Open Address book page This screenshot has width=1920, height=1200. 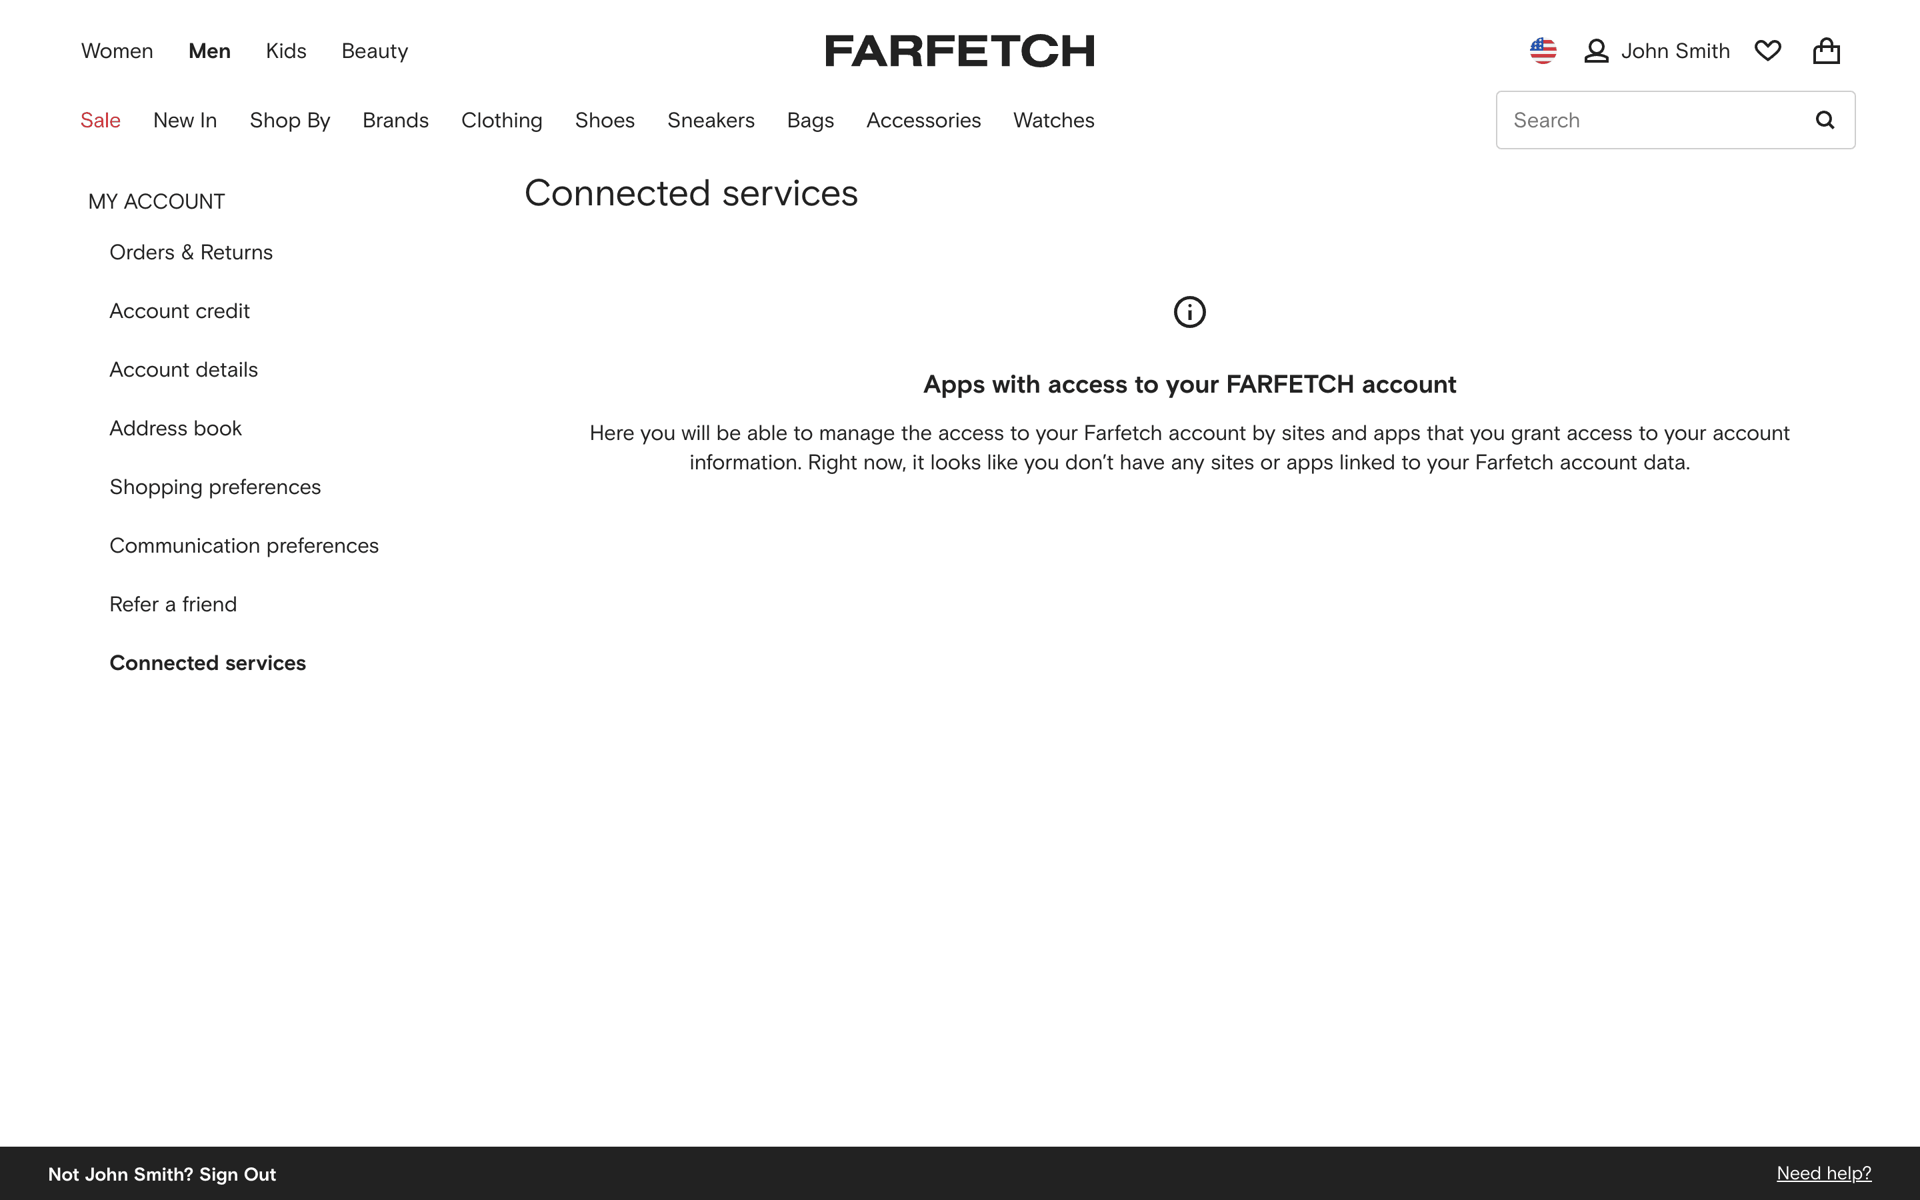coord(176,428)
